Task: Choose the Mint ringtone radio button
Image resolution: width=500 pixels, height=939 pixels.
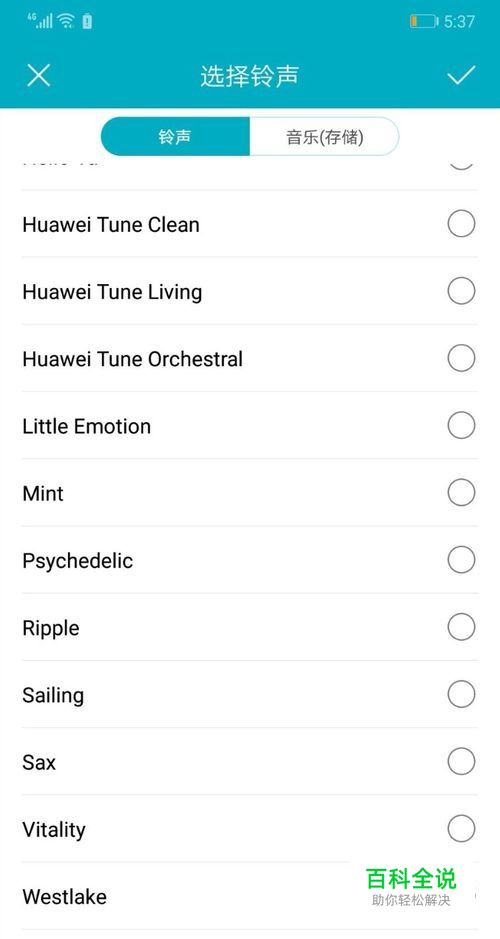Action: (x=461, y=493)
